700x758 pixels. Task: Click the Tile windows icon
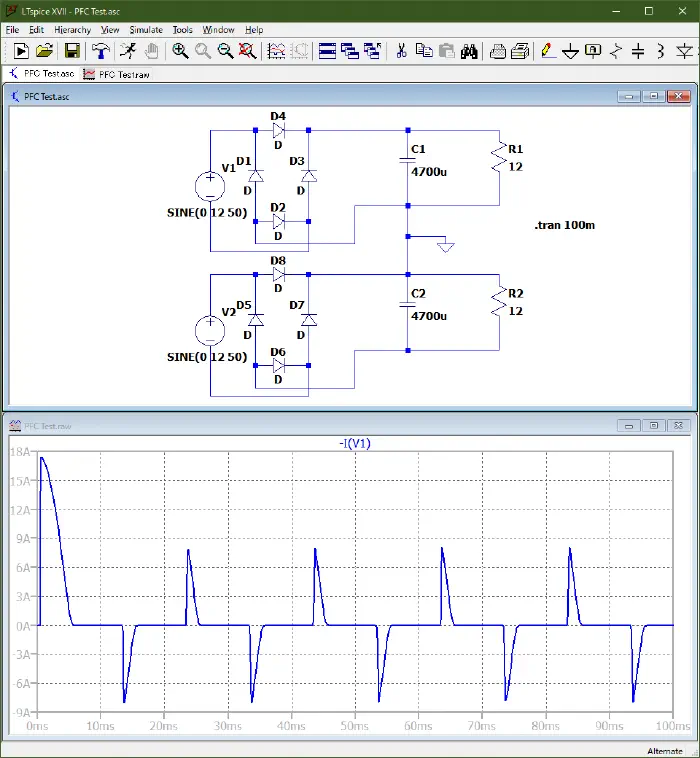click(x=327, y=51)
